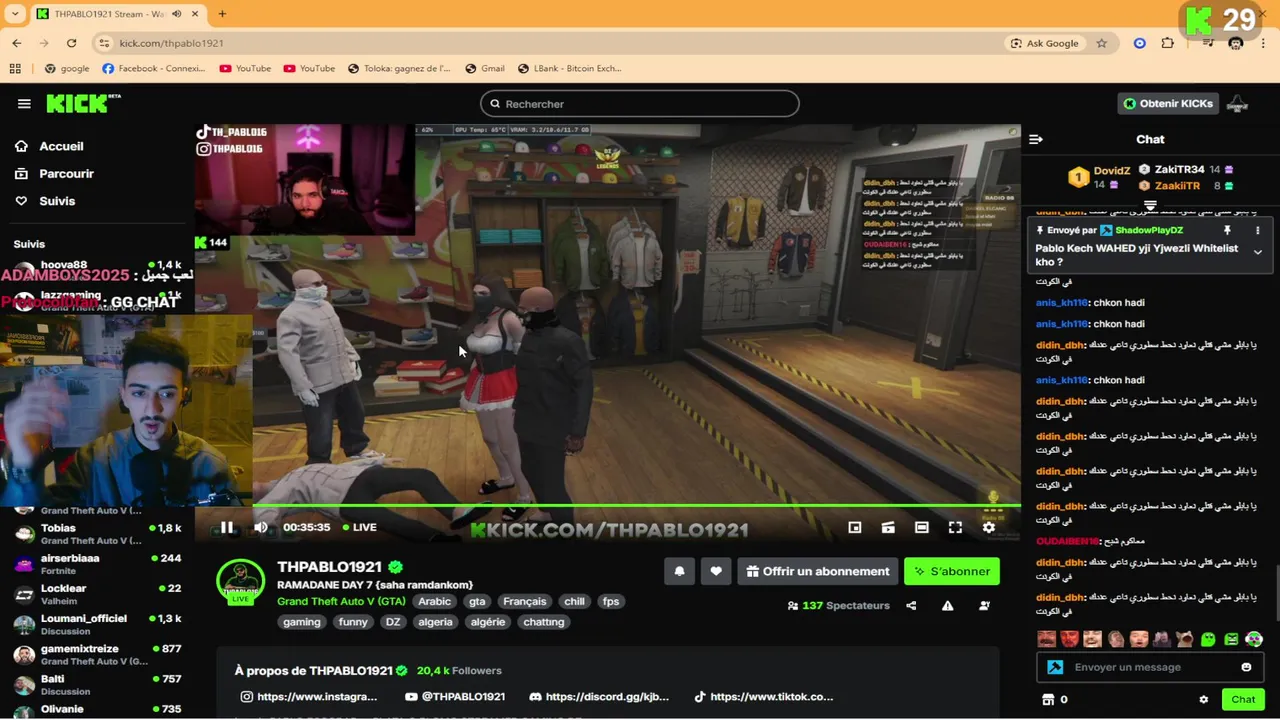The height and width of the screenshot is (720, 1280).
Task: Open airserbiaaa channel in sidebar
Action: [x=96, y=564]
